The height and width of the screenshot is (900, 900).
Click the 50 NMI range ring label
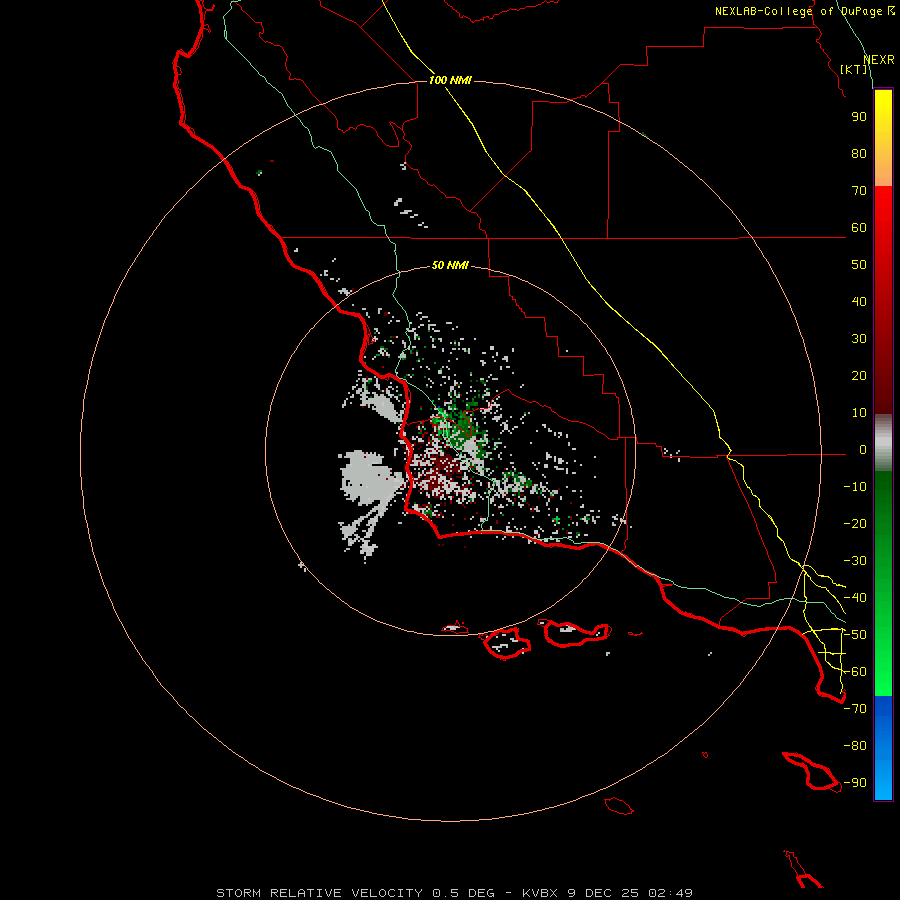pyautogui.click(x=450, y=265)
